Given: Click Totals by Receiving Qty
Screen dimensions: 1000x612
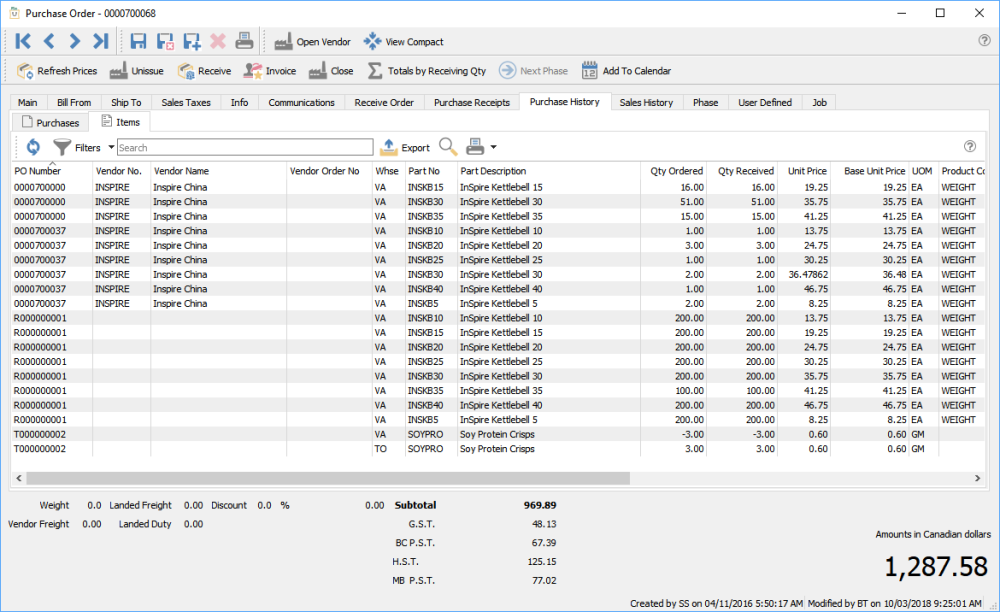Looking at the screenshot, I should tap(427, 71).
